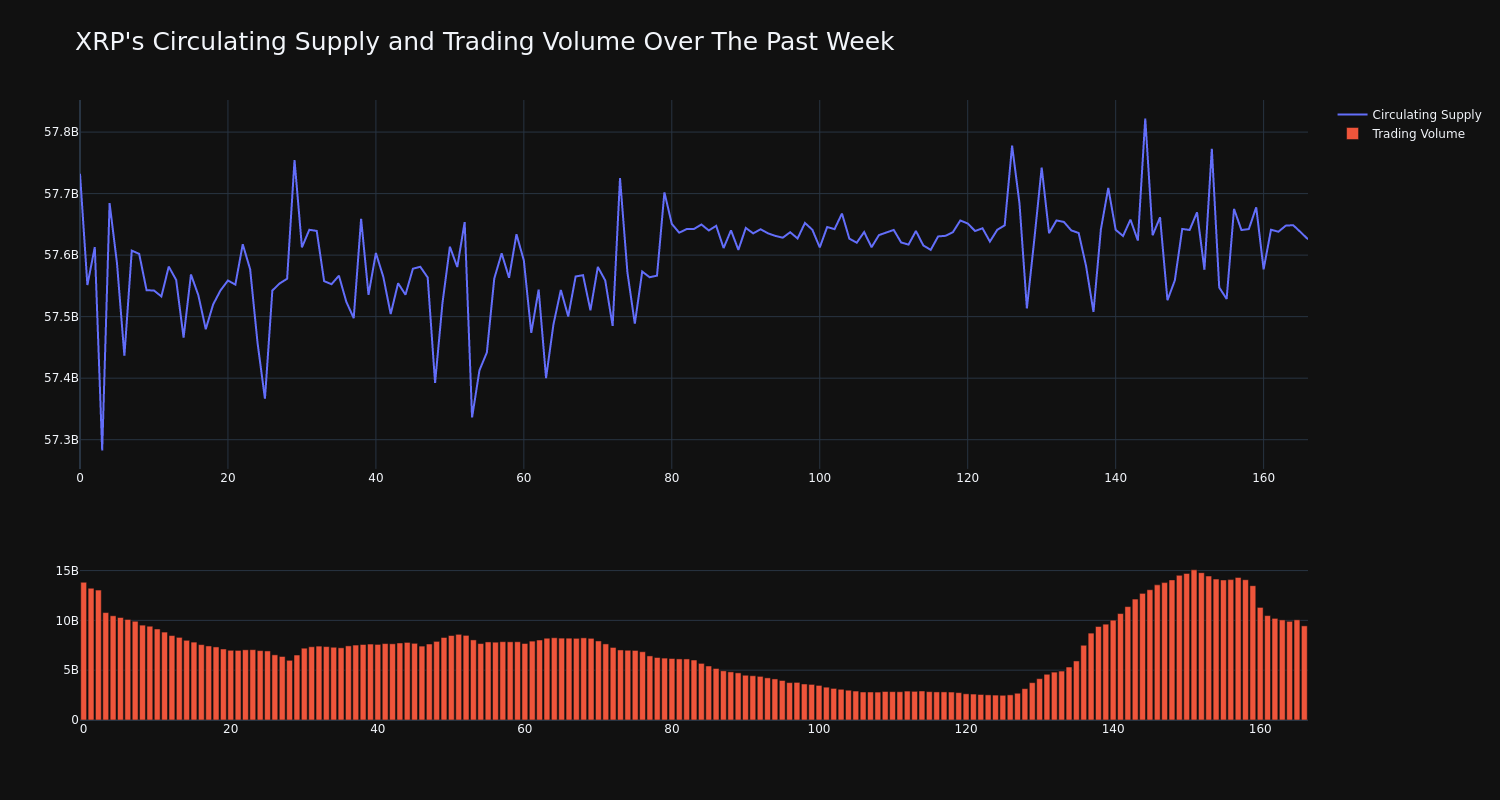Click the 80 tick on supply chart x-axis
This screenshot has width=1500, height=800.
[x=672, y=478]
